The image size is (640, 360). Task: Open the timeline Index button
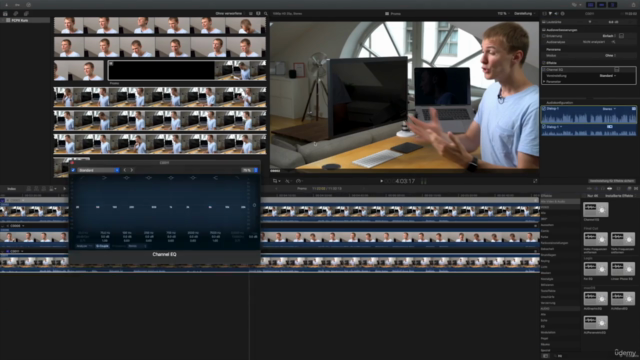(x=11, y=189)
